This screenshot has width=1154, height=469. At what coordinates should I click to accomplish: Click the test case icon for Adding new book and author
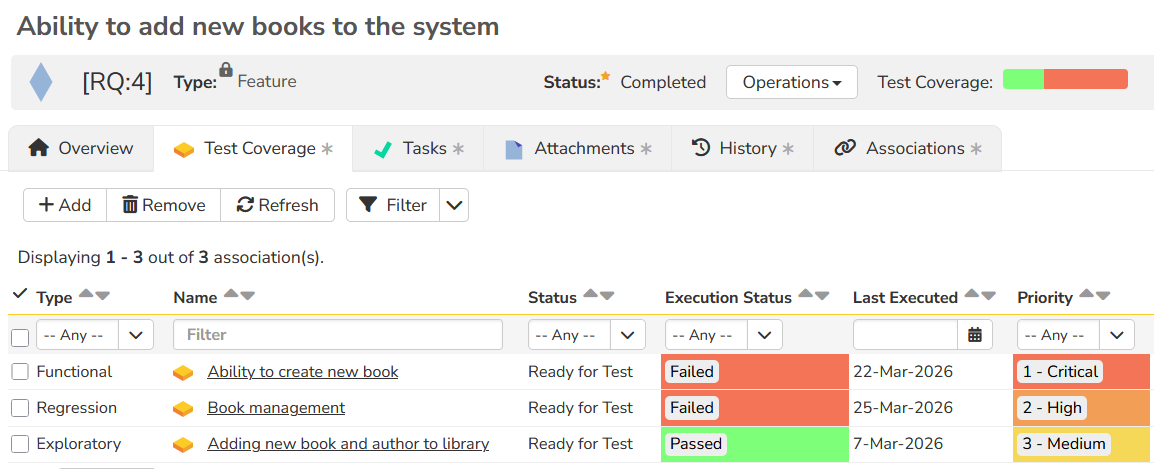(x=183, y=445)
